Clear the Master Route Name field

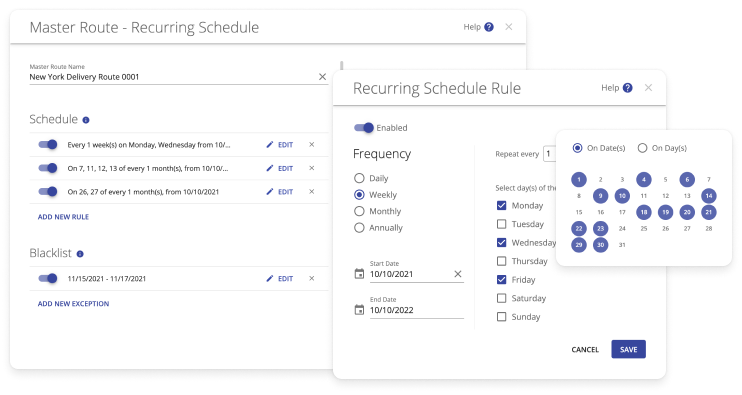[x=322, y=77]
